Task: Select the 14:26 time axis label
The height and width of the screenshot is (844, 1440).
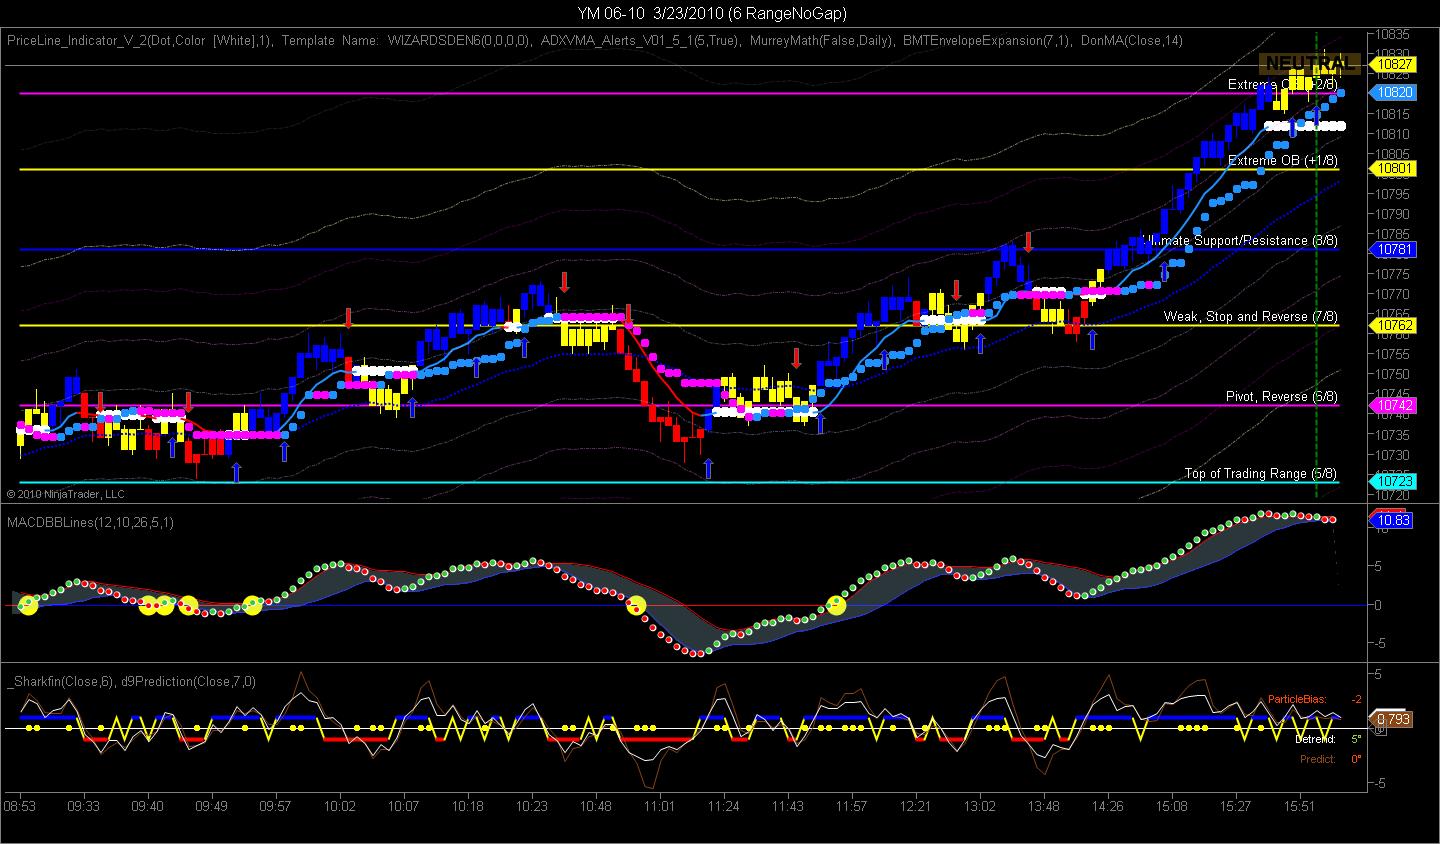Action: coord(1108,806)
